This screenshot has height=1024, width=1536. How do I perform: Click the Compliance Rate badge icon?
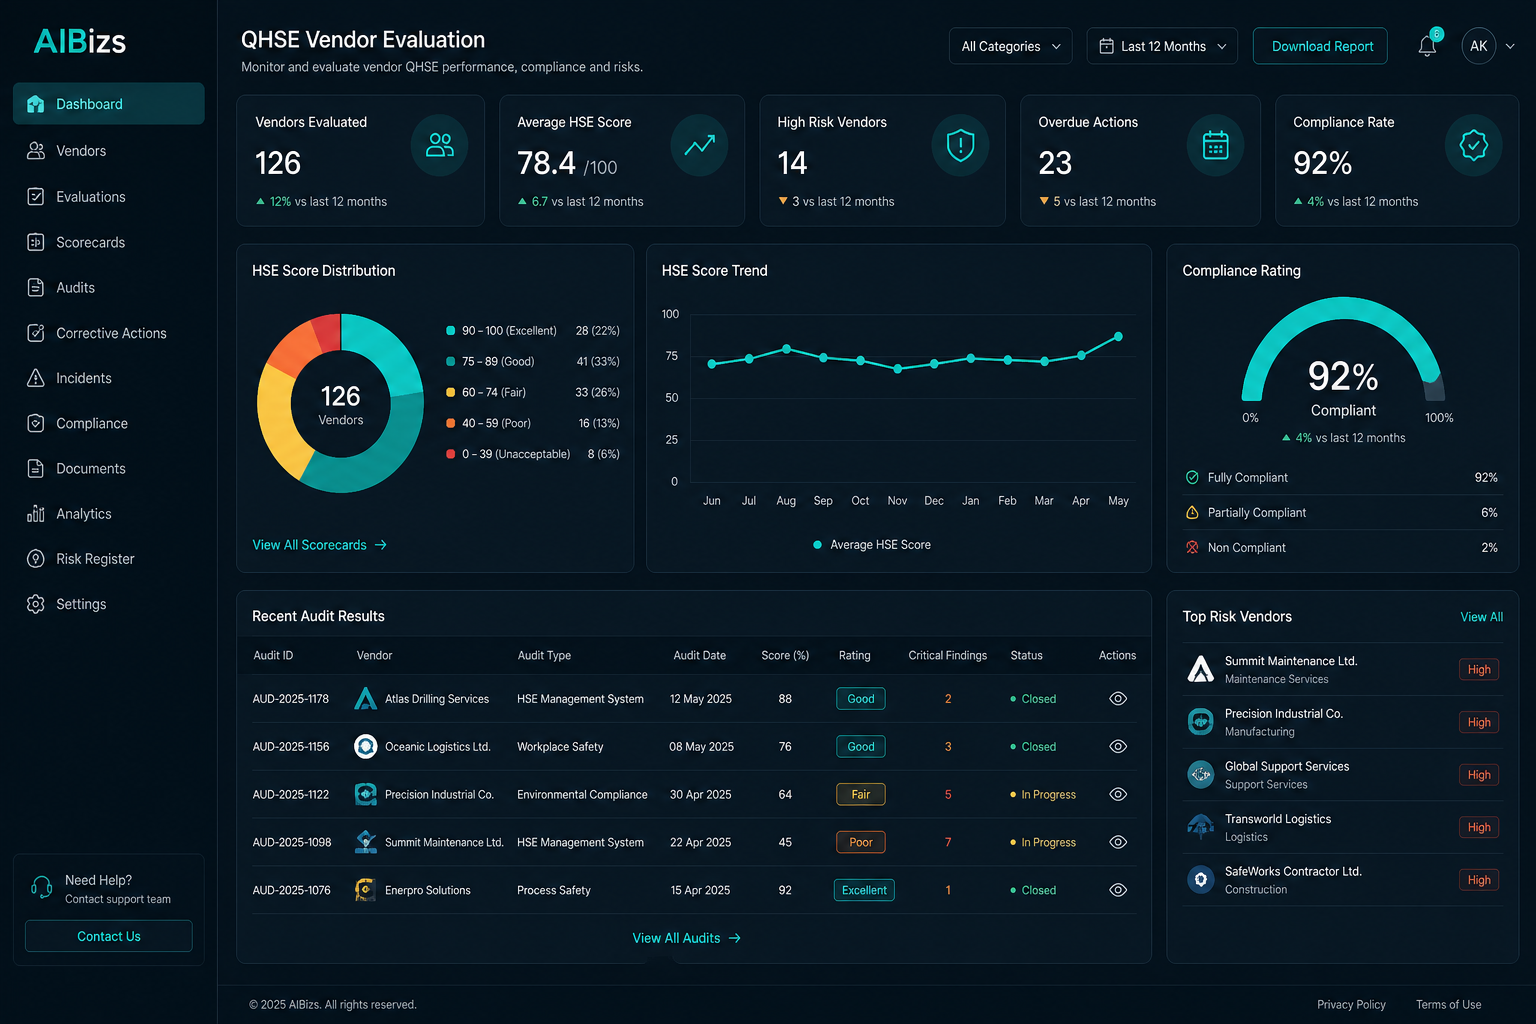1473,146
